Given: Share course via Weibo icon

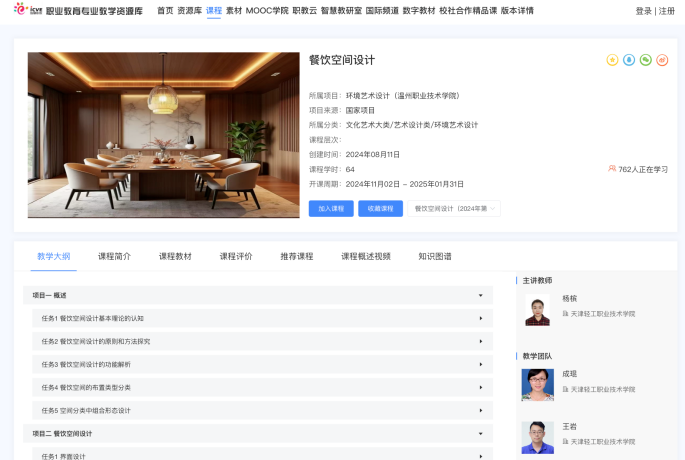Looking at the screenshot, I should 662,60.
